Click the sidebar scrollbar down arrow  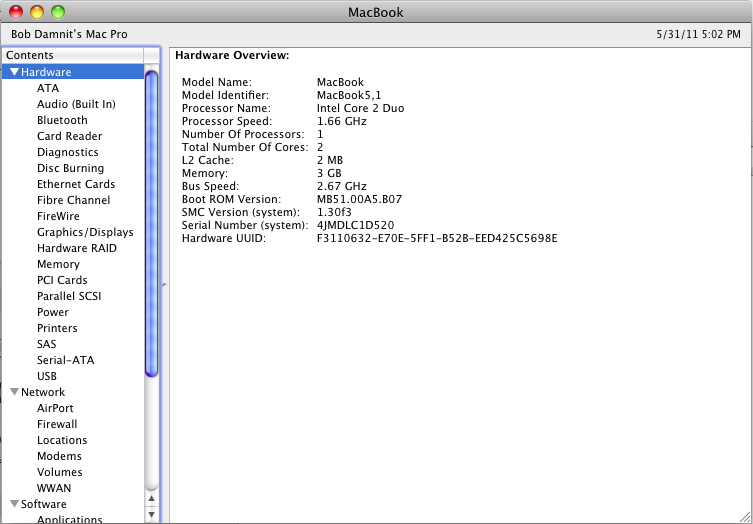pos(152,515)
